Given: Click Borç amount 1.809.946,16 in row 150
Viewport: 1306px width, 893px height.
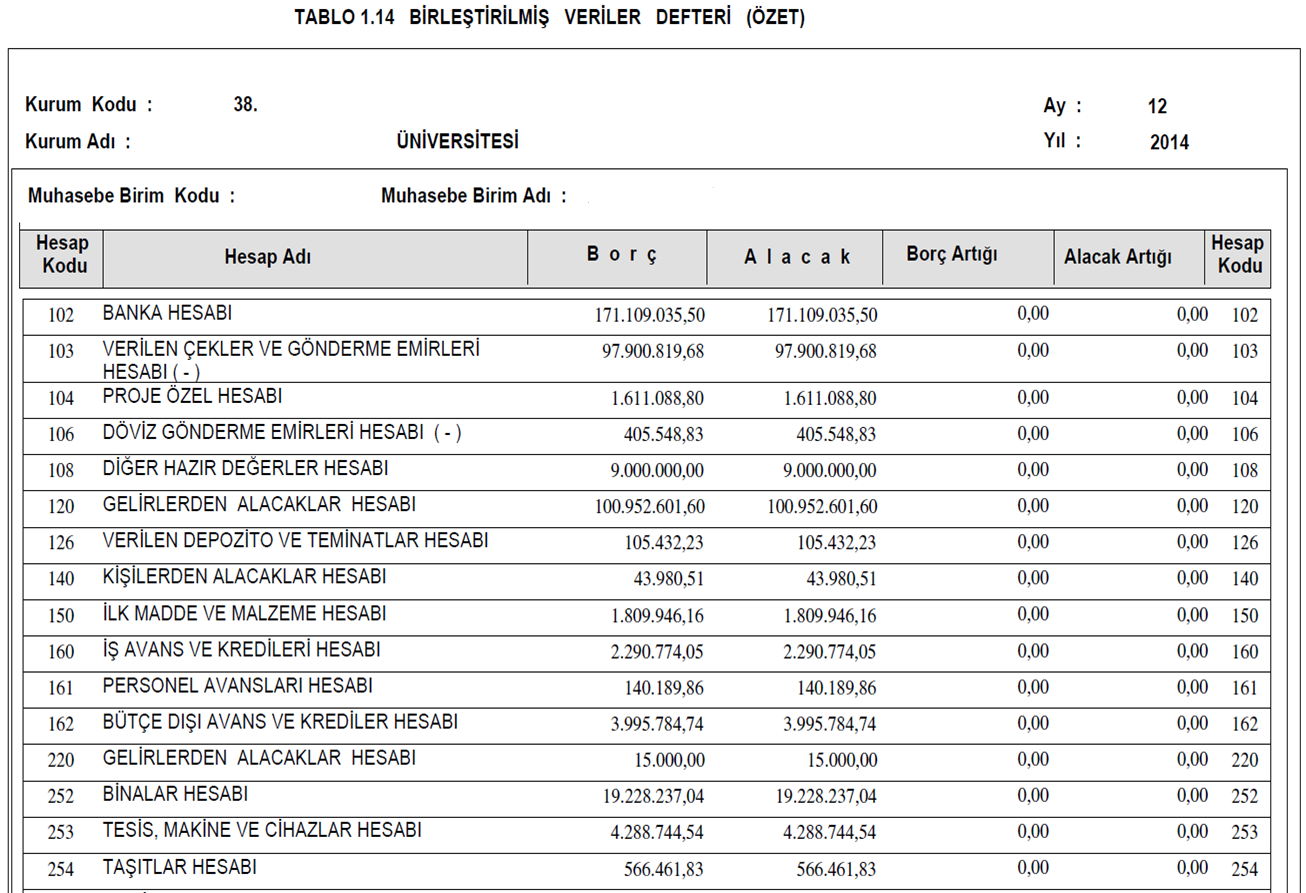Looking at the screenshot, I should (x=657, y=615).
